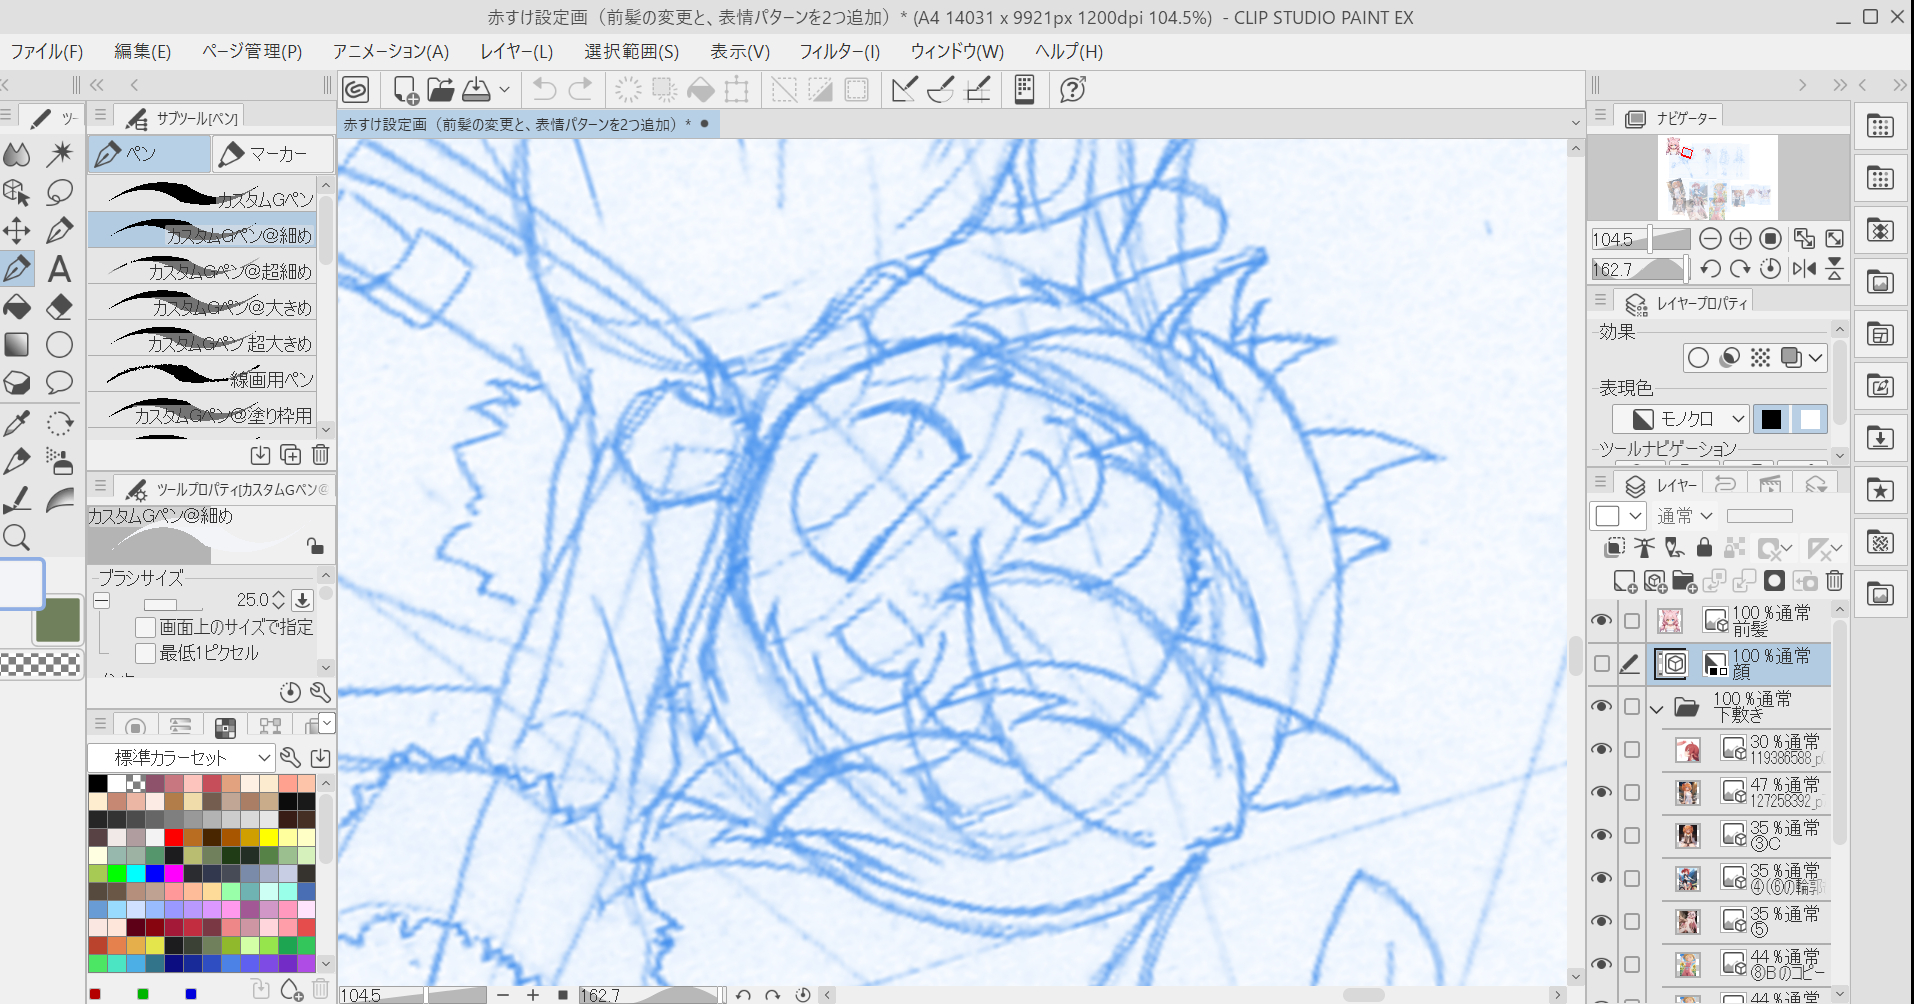Open CLIP STUDIO launcher icon

356,90
